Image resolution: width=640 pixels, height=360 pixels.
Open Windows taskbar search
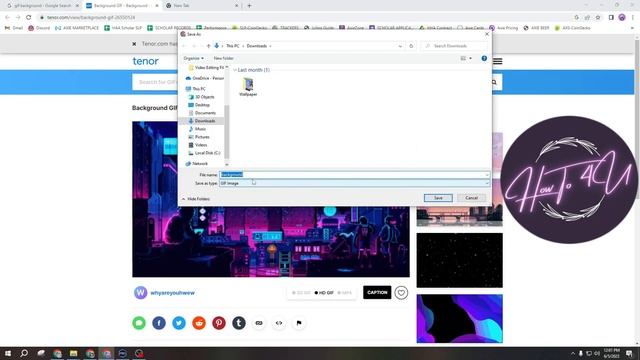coord(24,353)
